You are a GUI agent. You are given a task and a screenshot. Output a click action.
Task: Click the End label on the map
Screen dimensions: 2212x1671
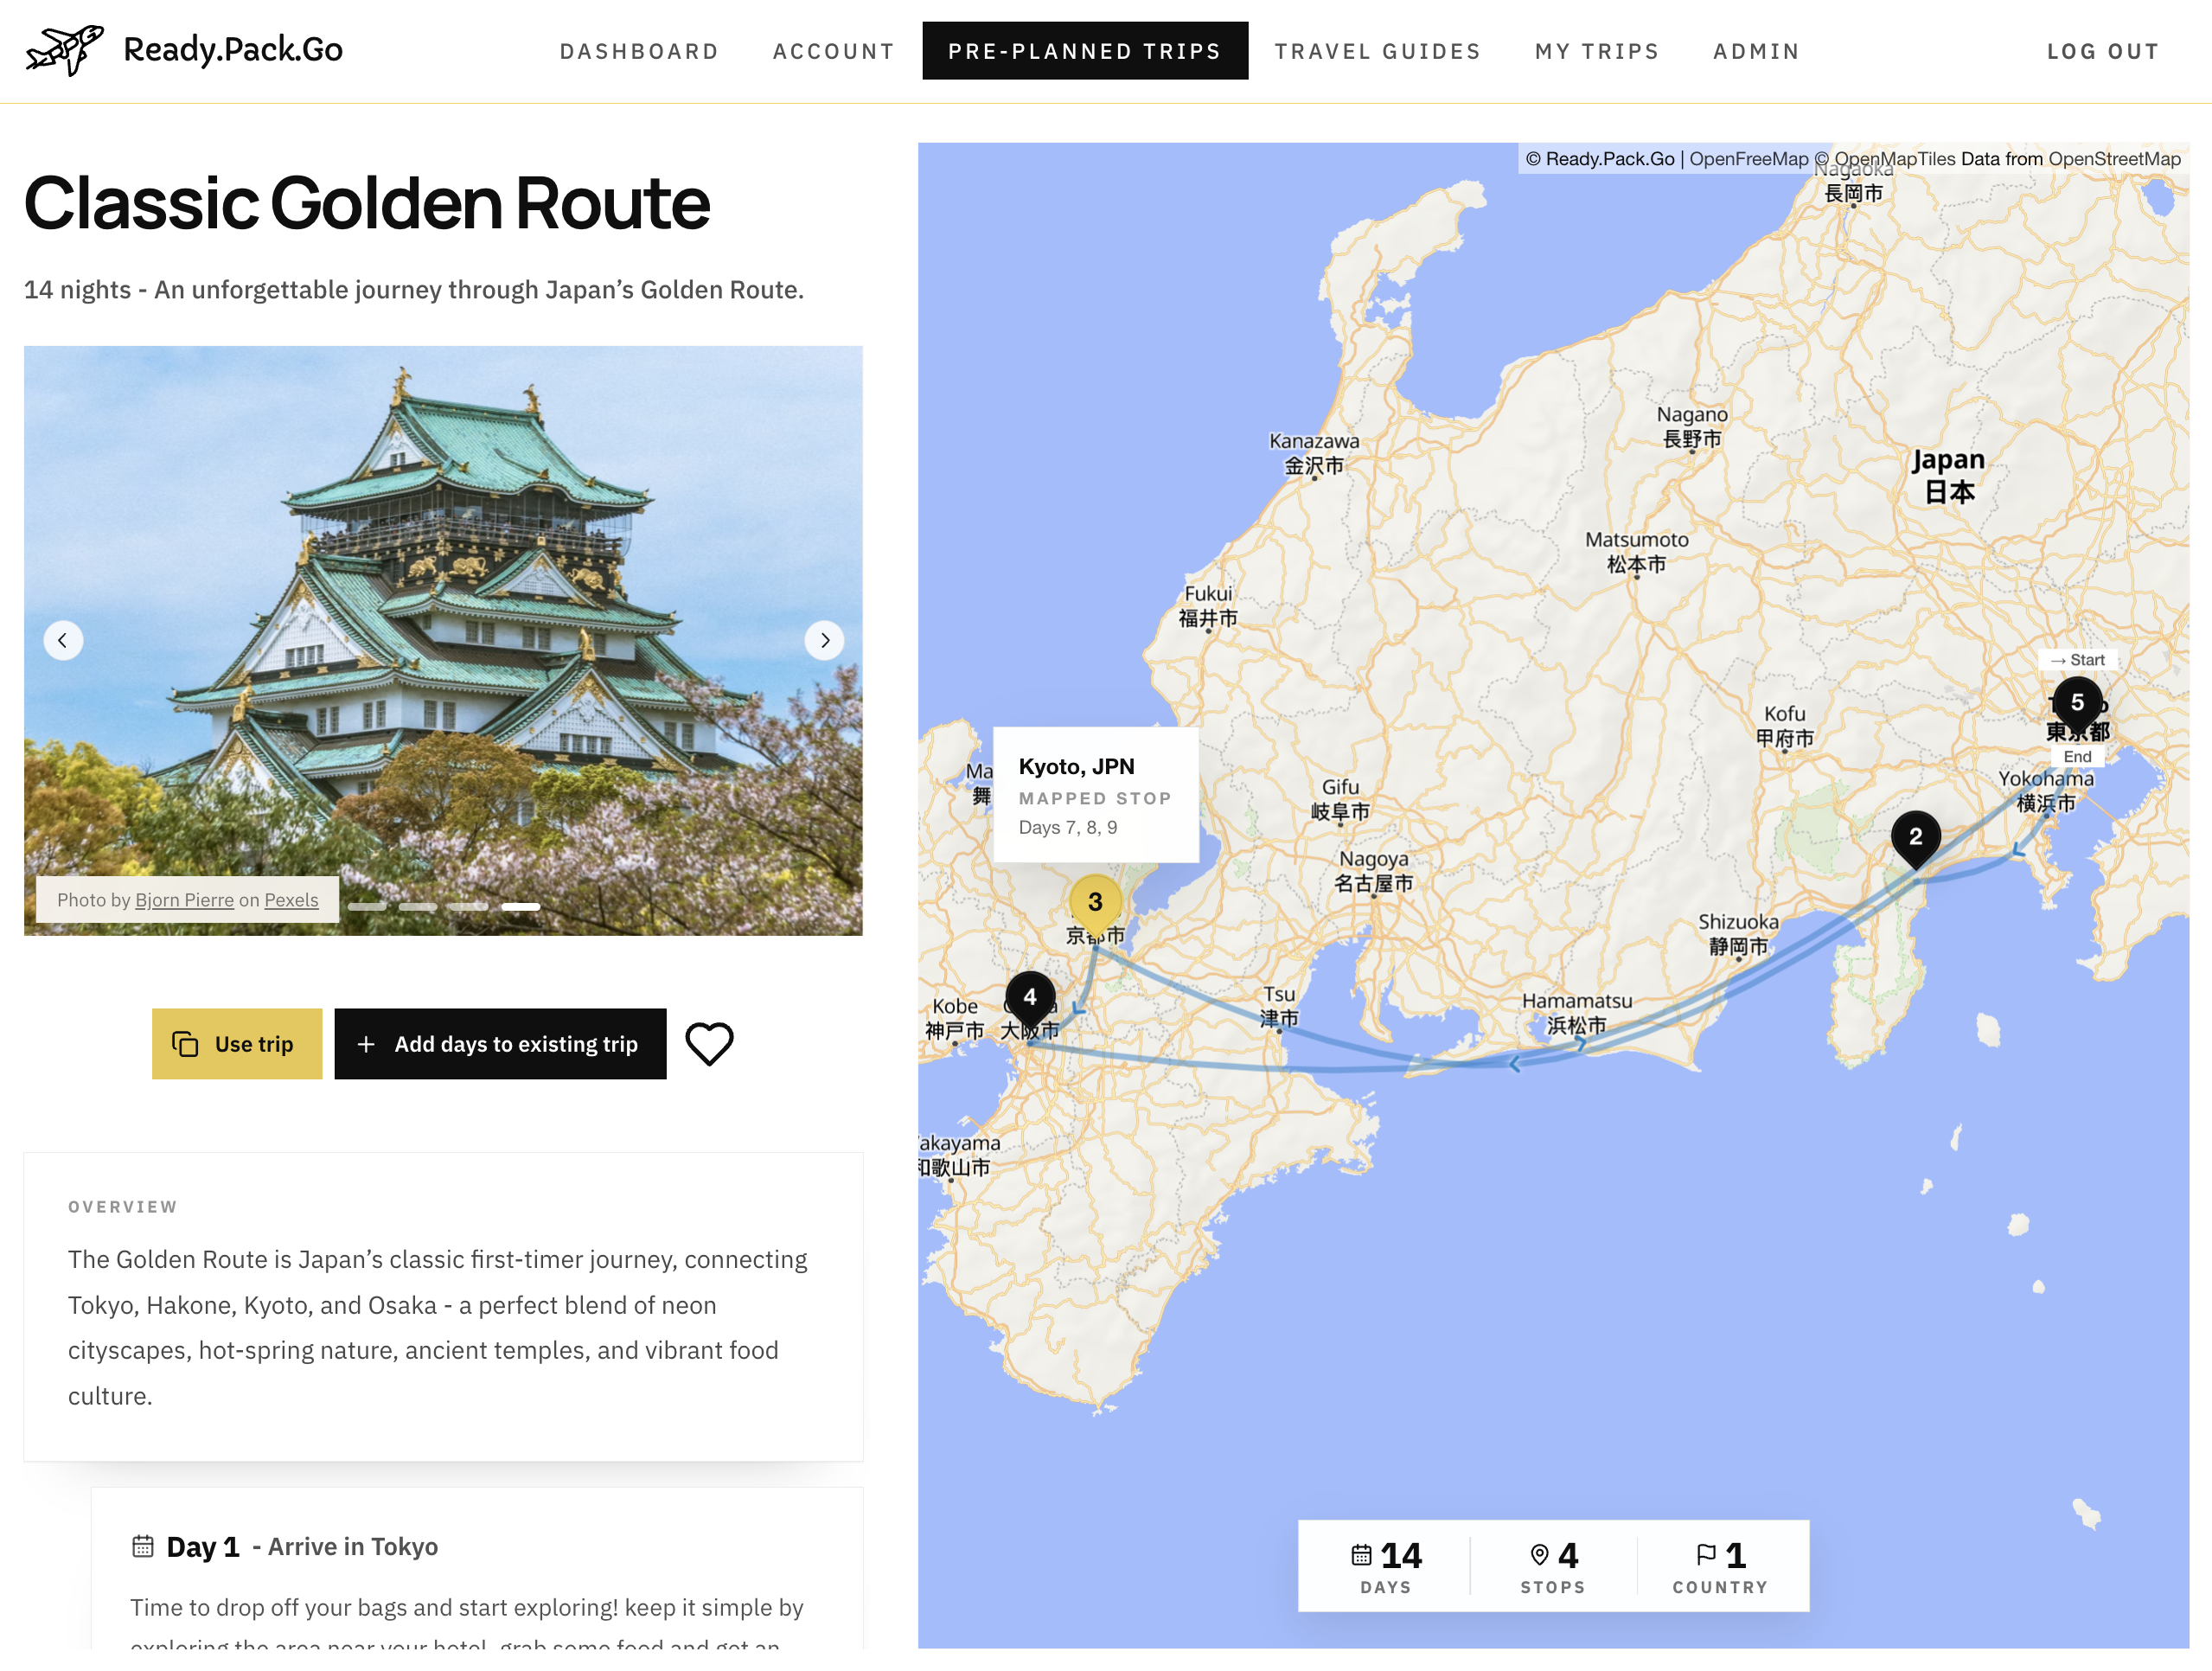[2078, 757]
